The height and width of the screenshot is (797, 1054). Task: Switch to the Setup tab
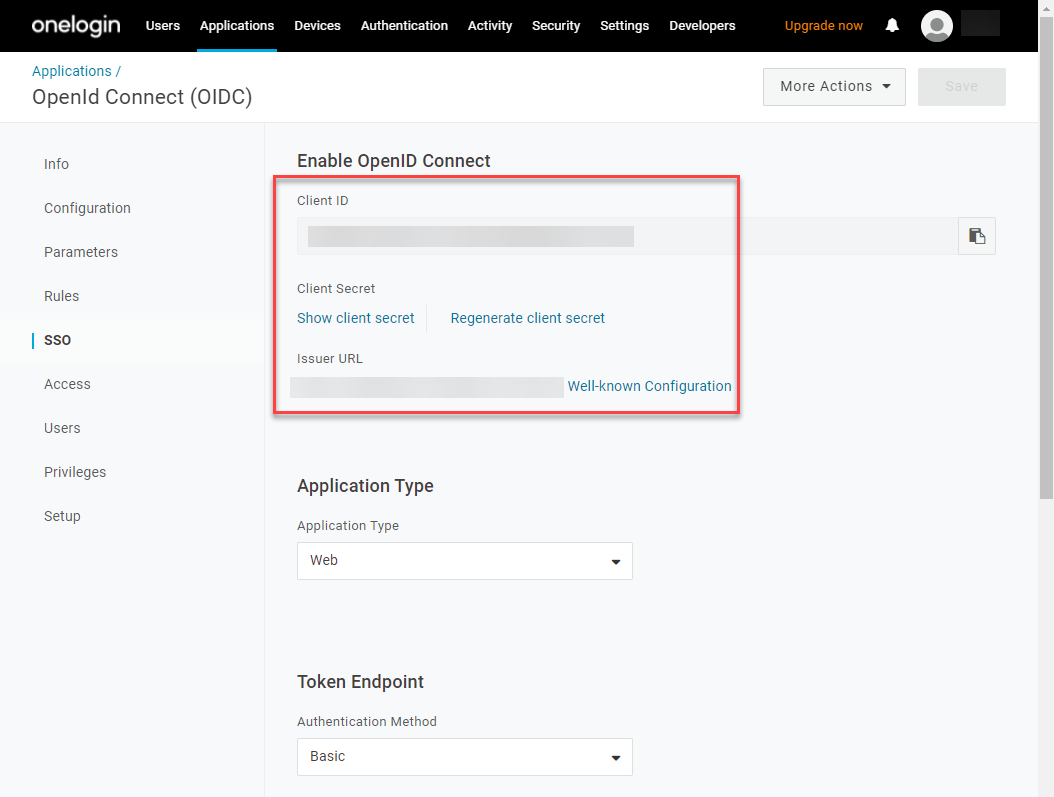click(x=62, y=516)
